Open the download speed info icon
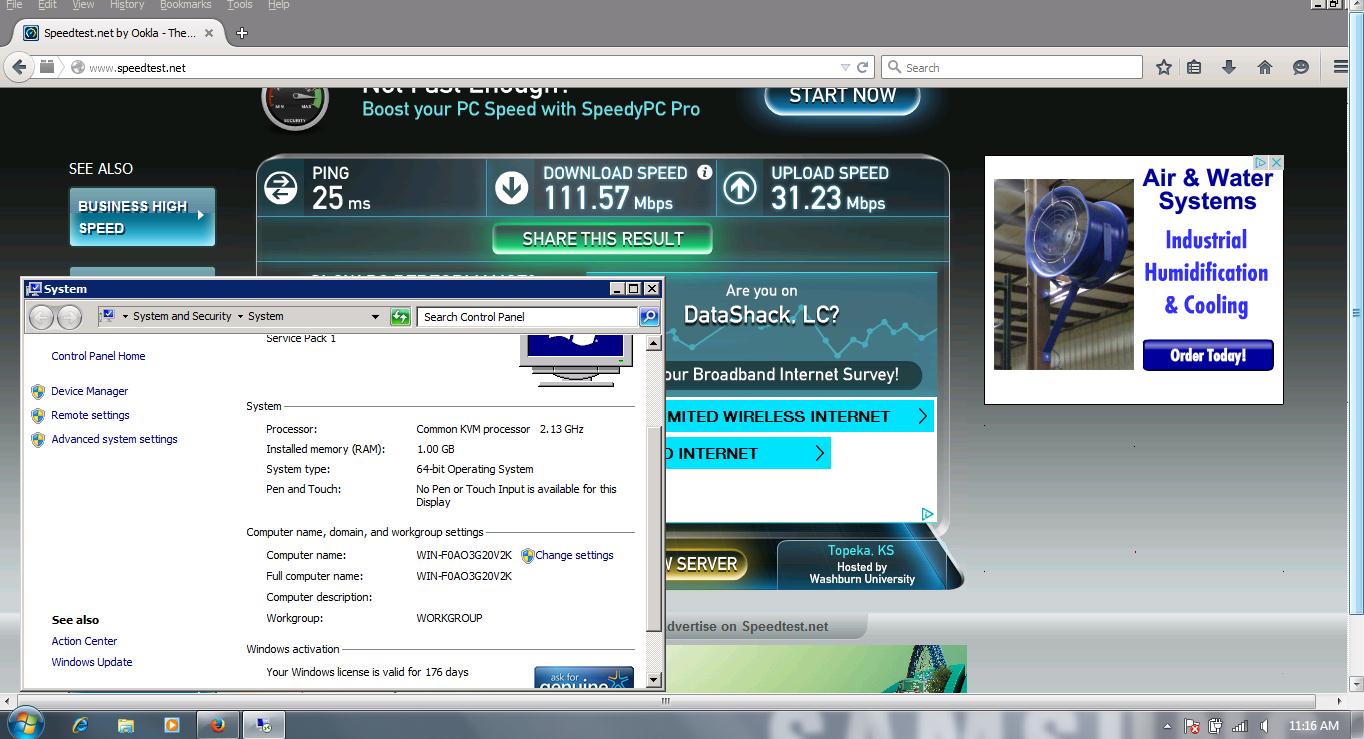Screen dimensions: 1364x739 (704, 172)
